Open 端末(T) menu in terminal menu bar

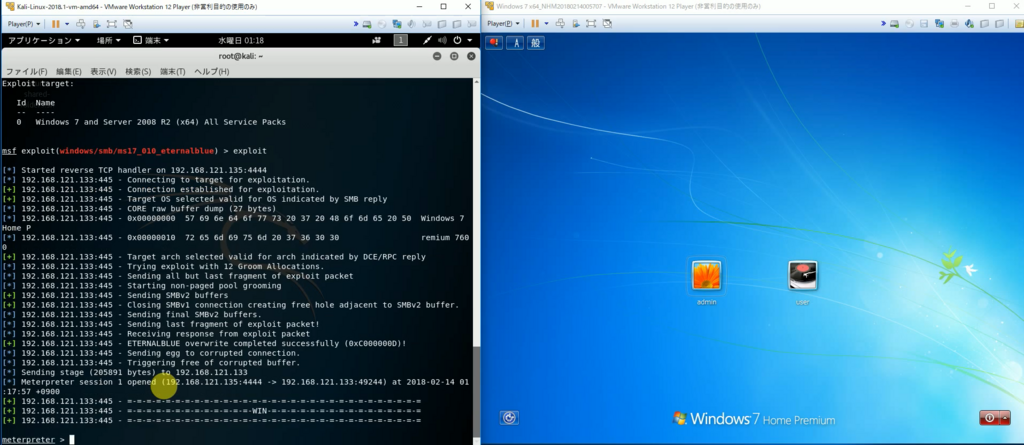(173, 71)
